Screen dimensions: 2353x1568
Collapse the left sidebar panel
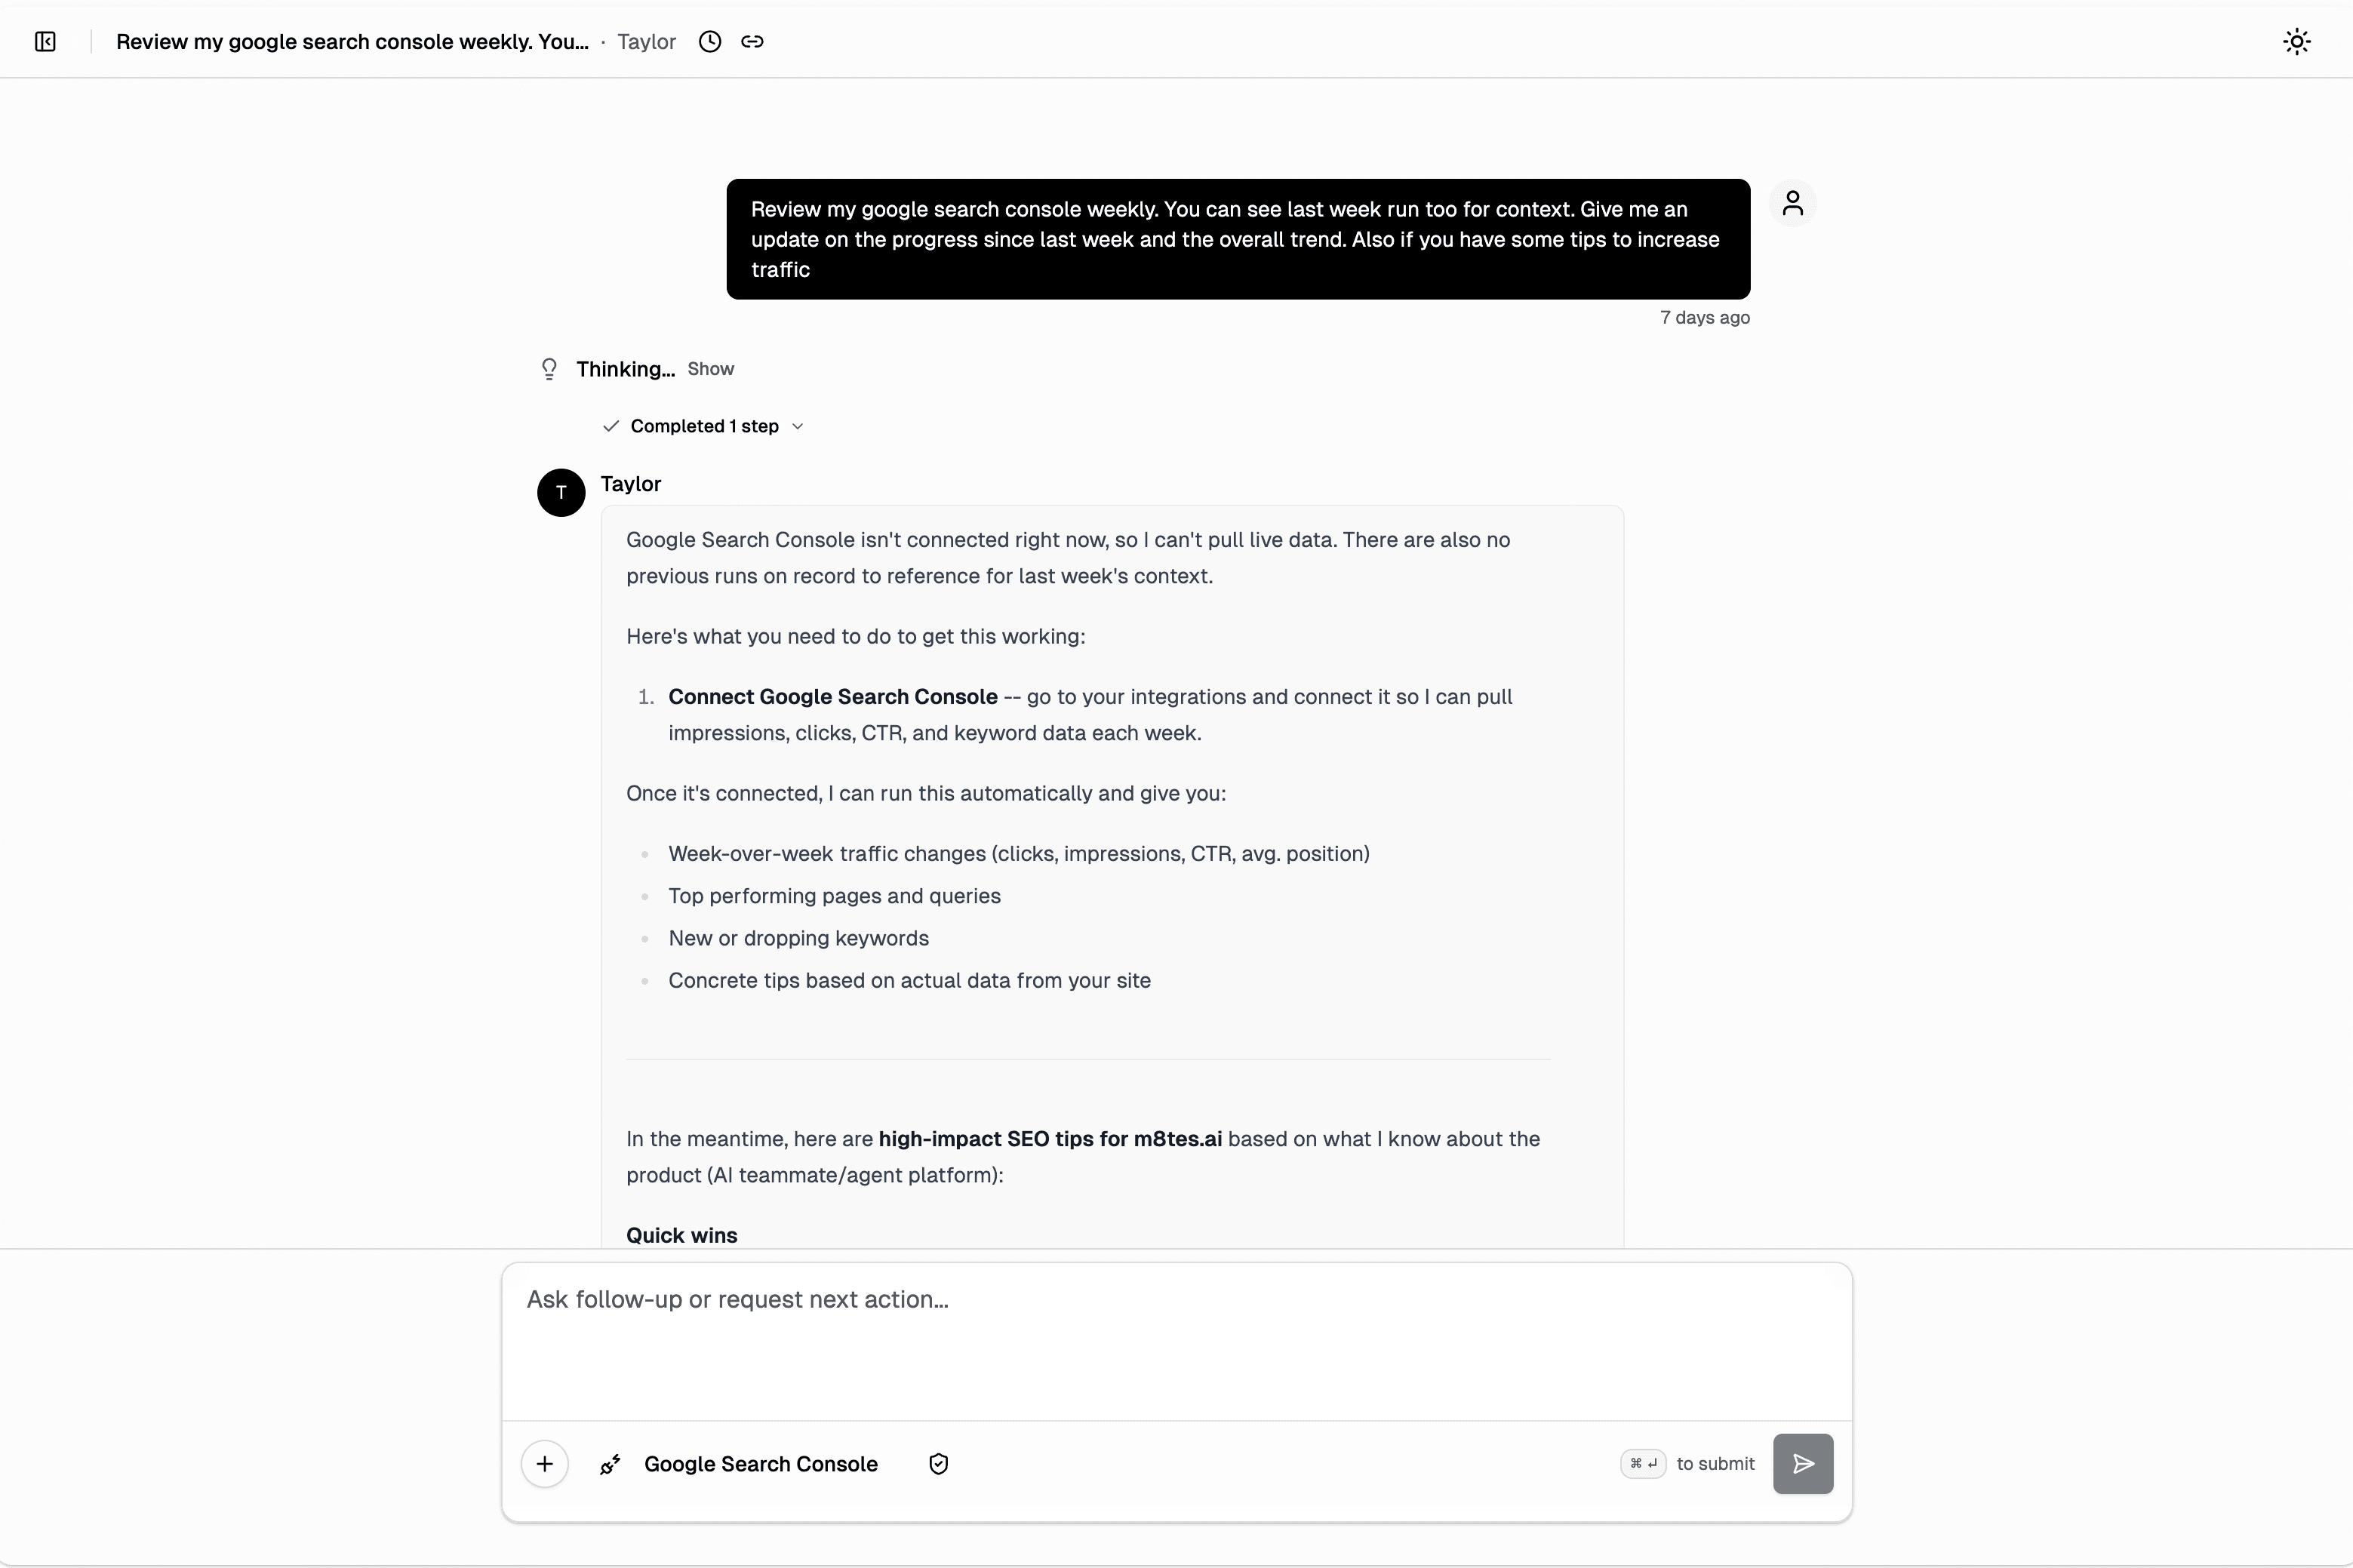(44, 42)
